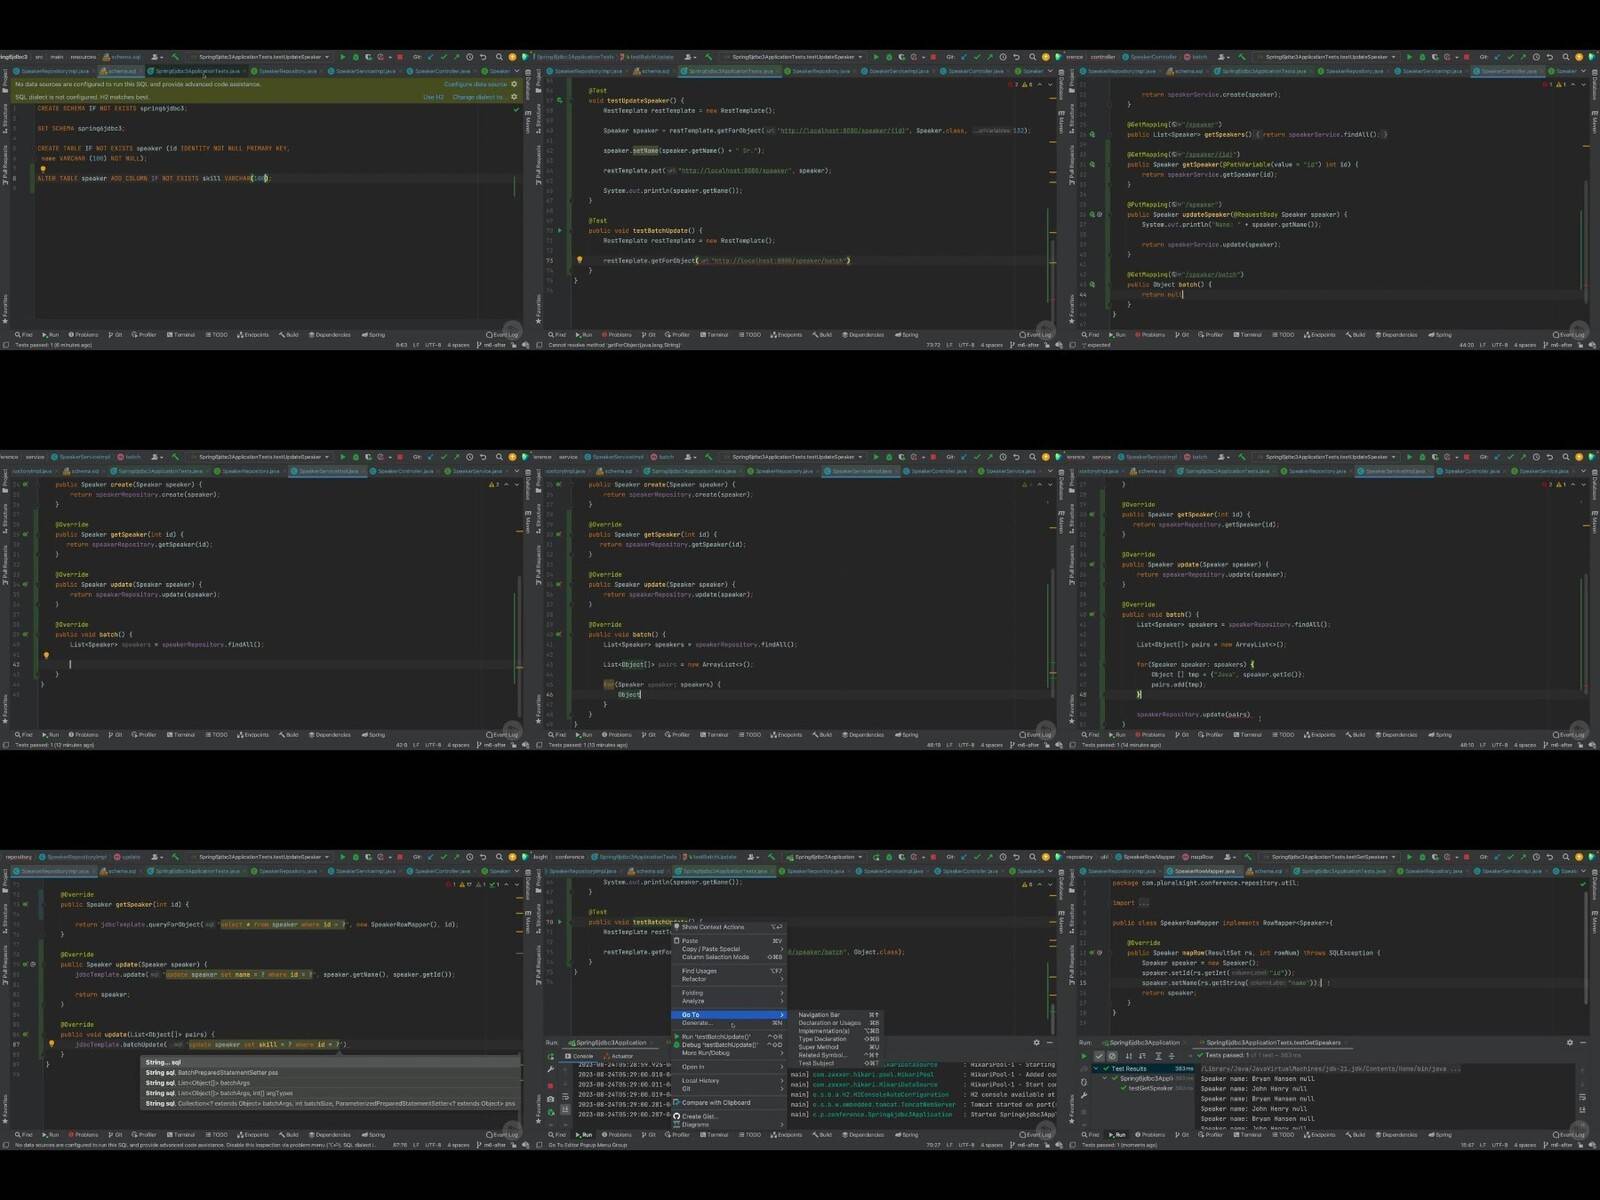The height and width of the screenshot is (1200, 1600).
Task: Click Change dialect to link in banner
Action: point(478,97)
